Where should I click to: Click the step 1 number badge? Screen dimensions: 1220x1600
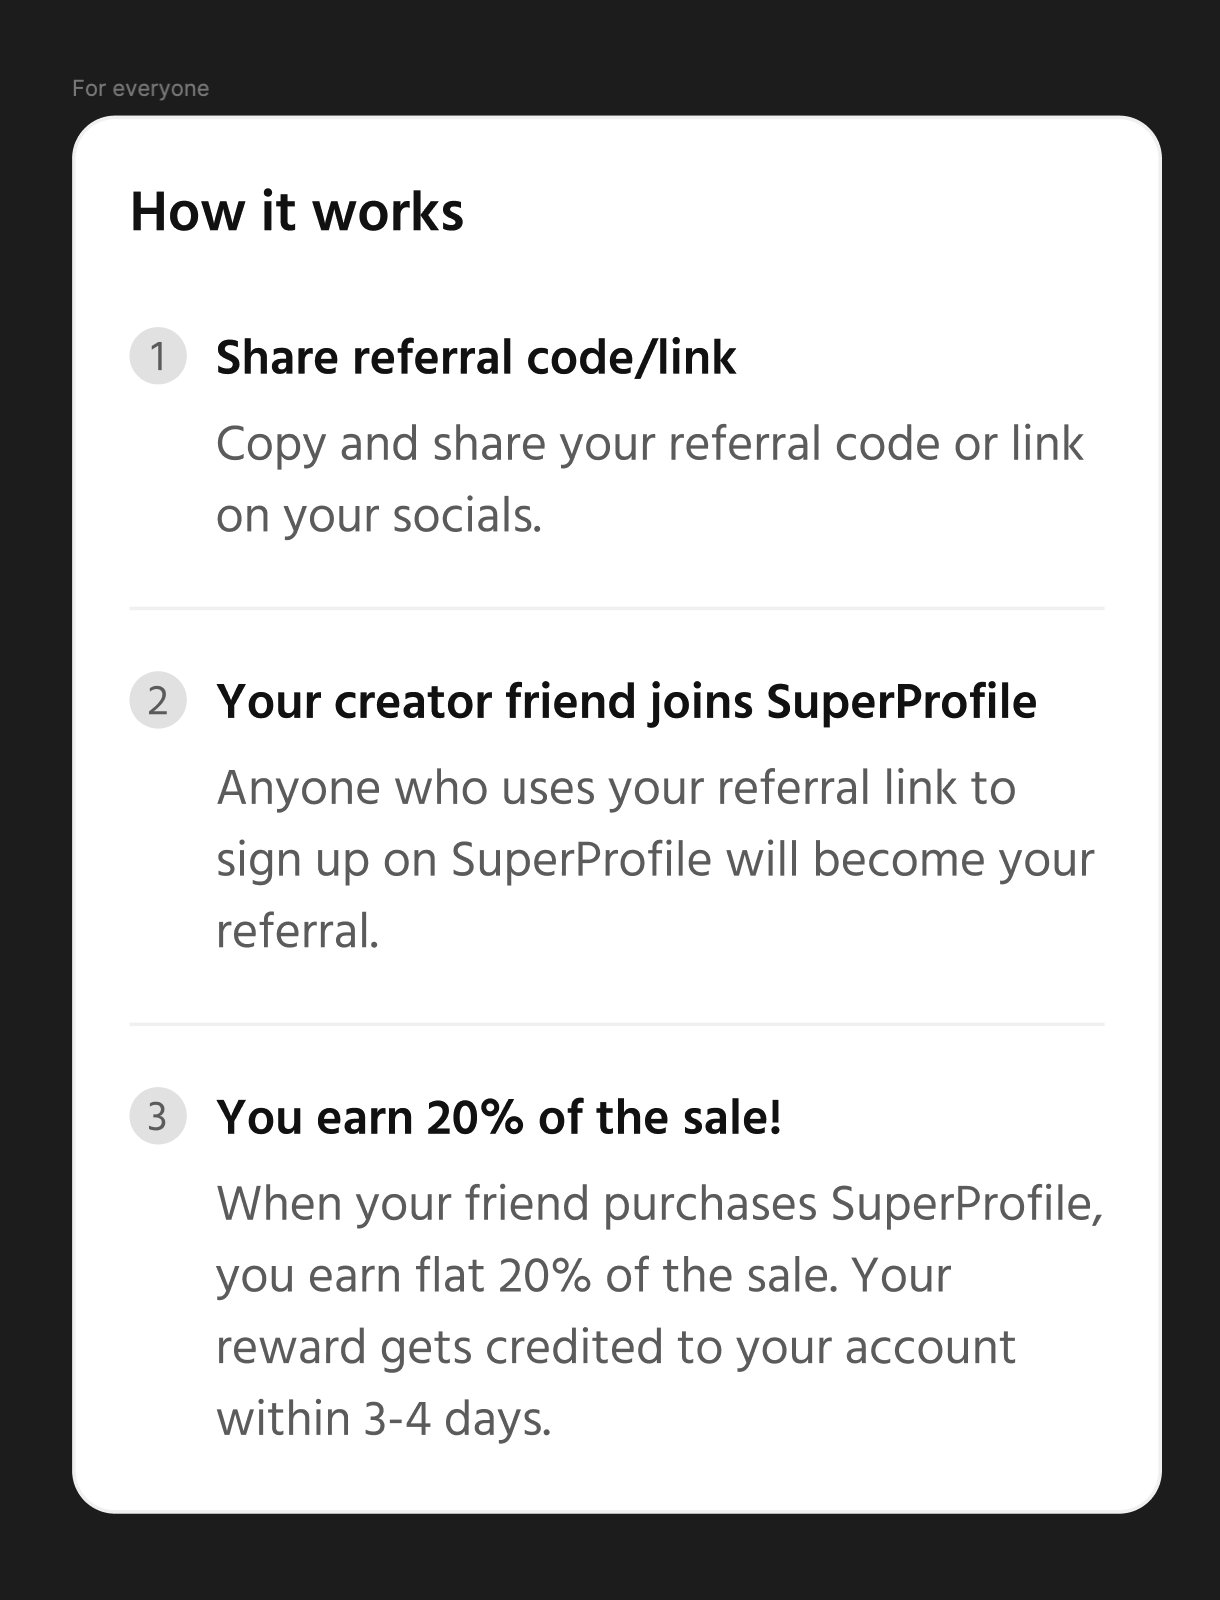tap(158, 356)
